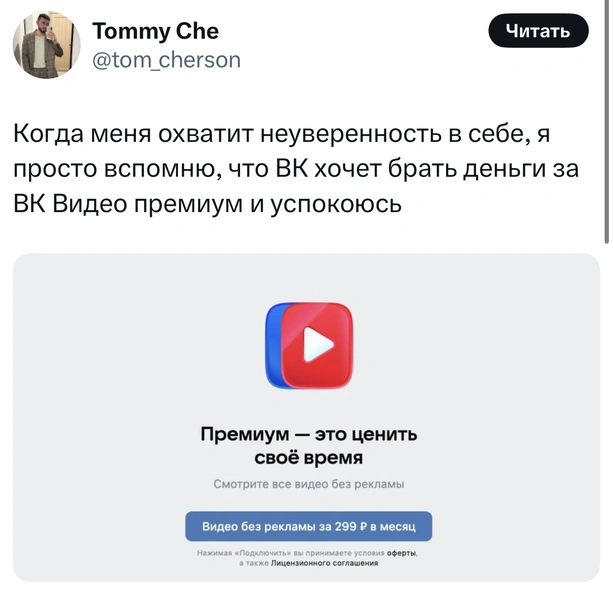Click the disclaimer text 'Нажимая «Подключить»'

(245, 553)
